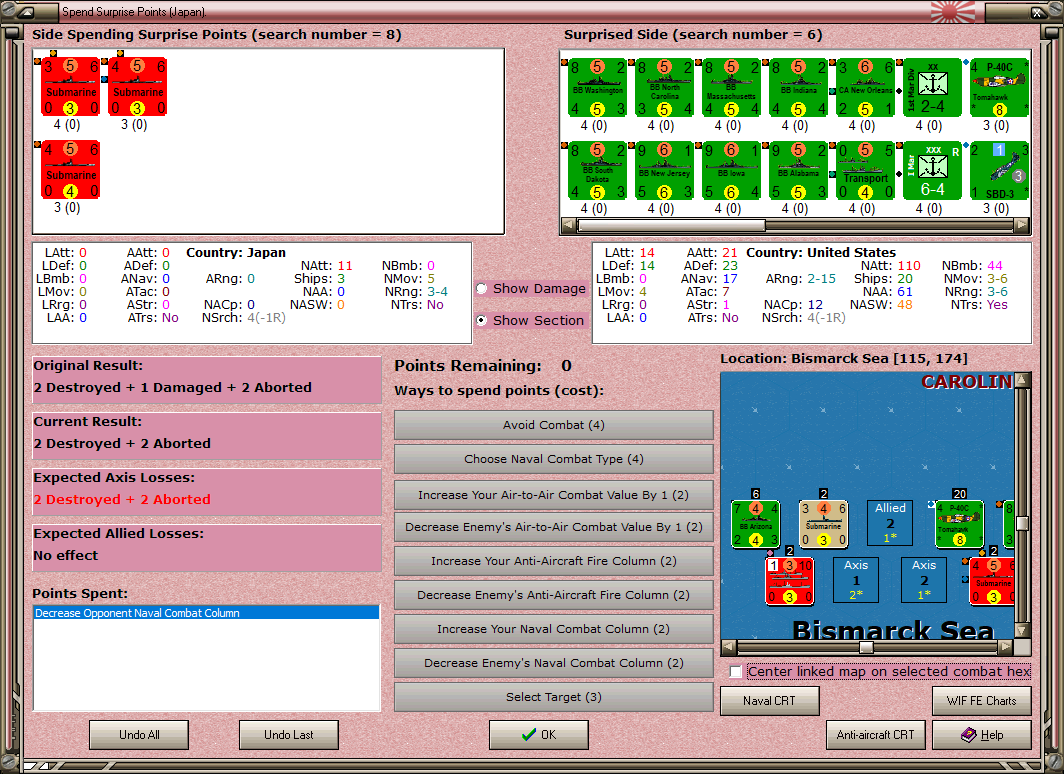Toggle Center linked map on combat hex
Image resolution: width=1064 pixels, height=774 pixels.
click(x=736, y=672)
